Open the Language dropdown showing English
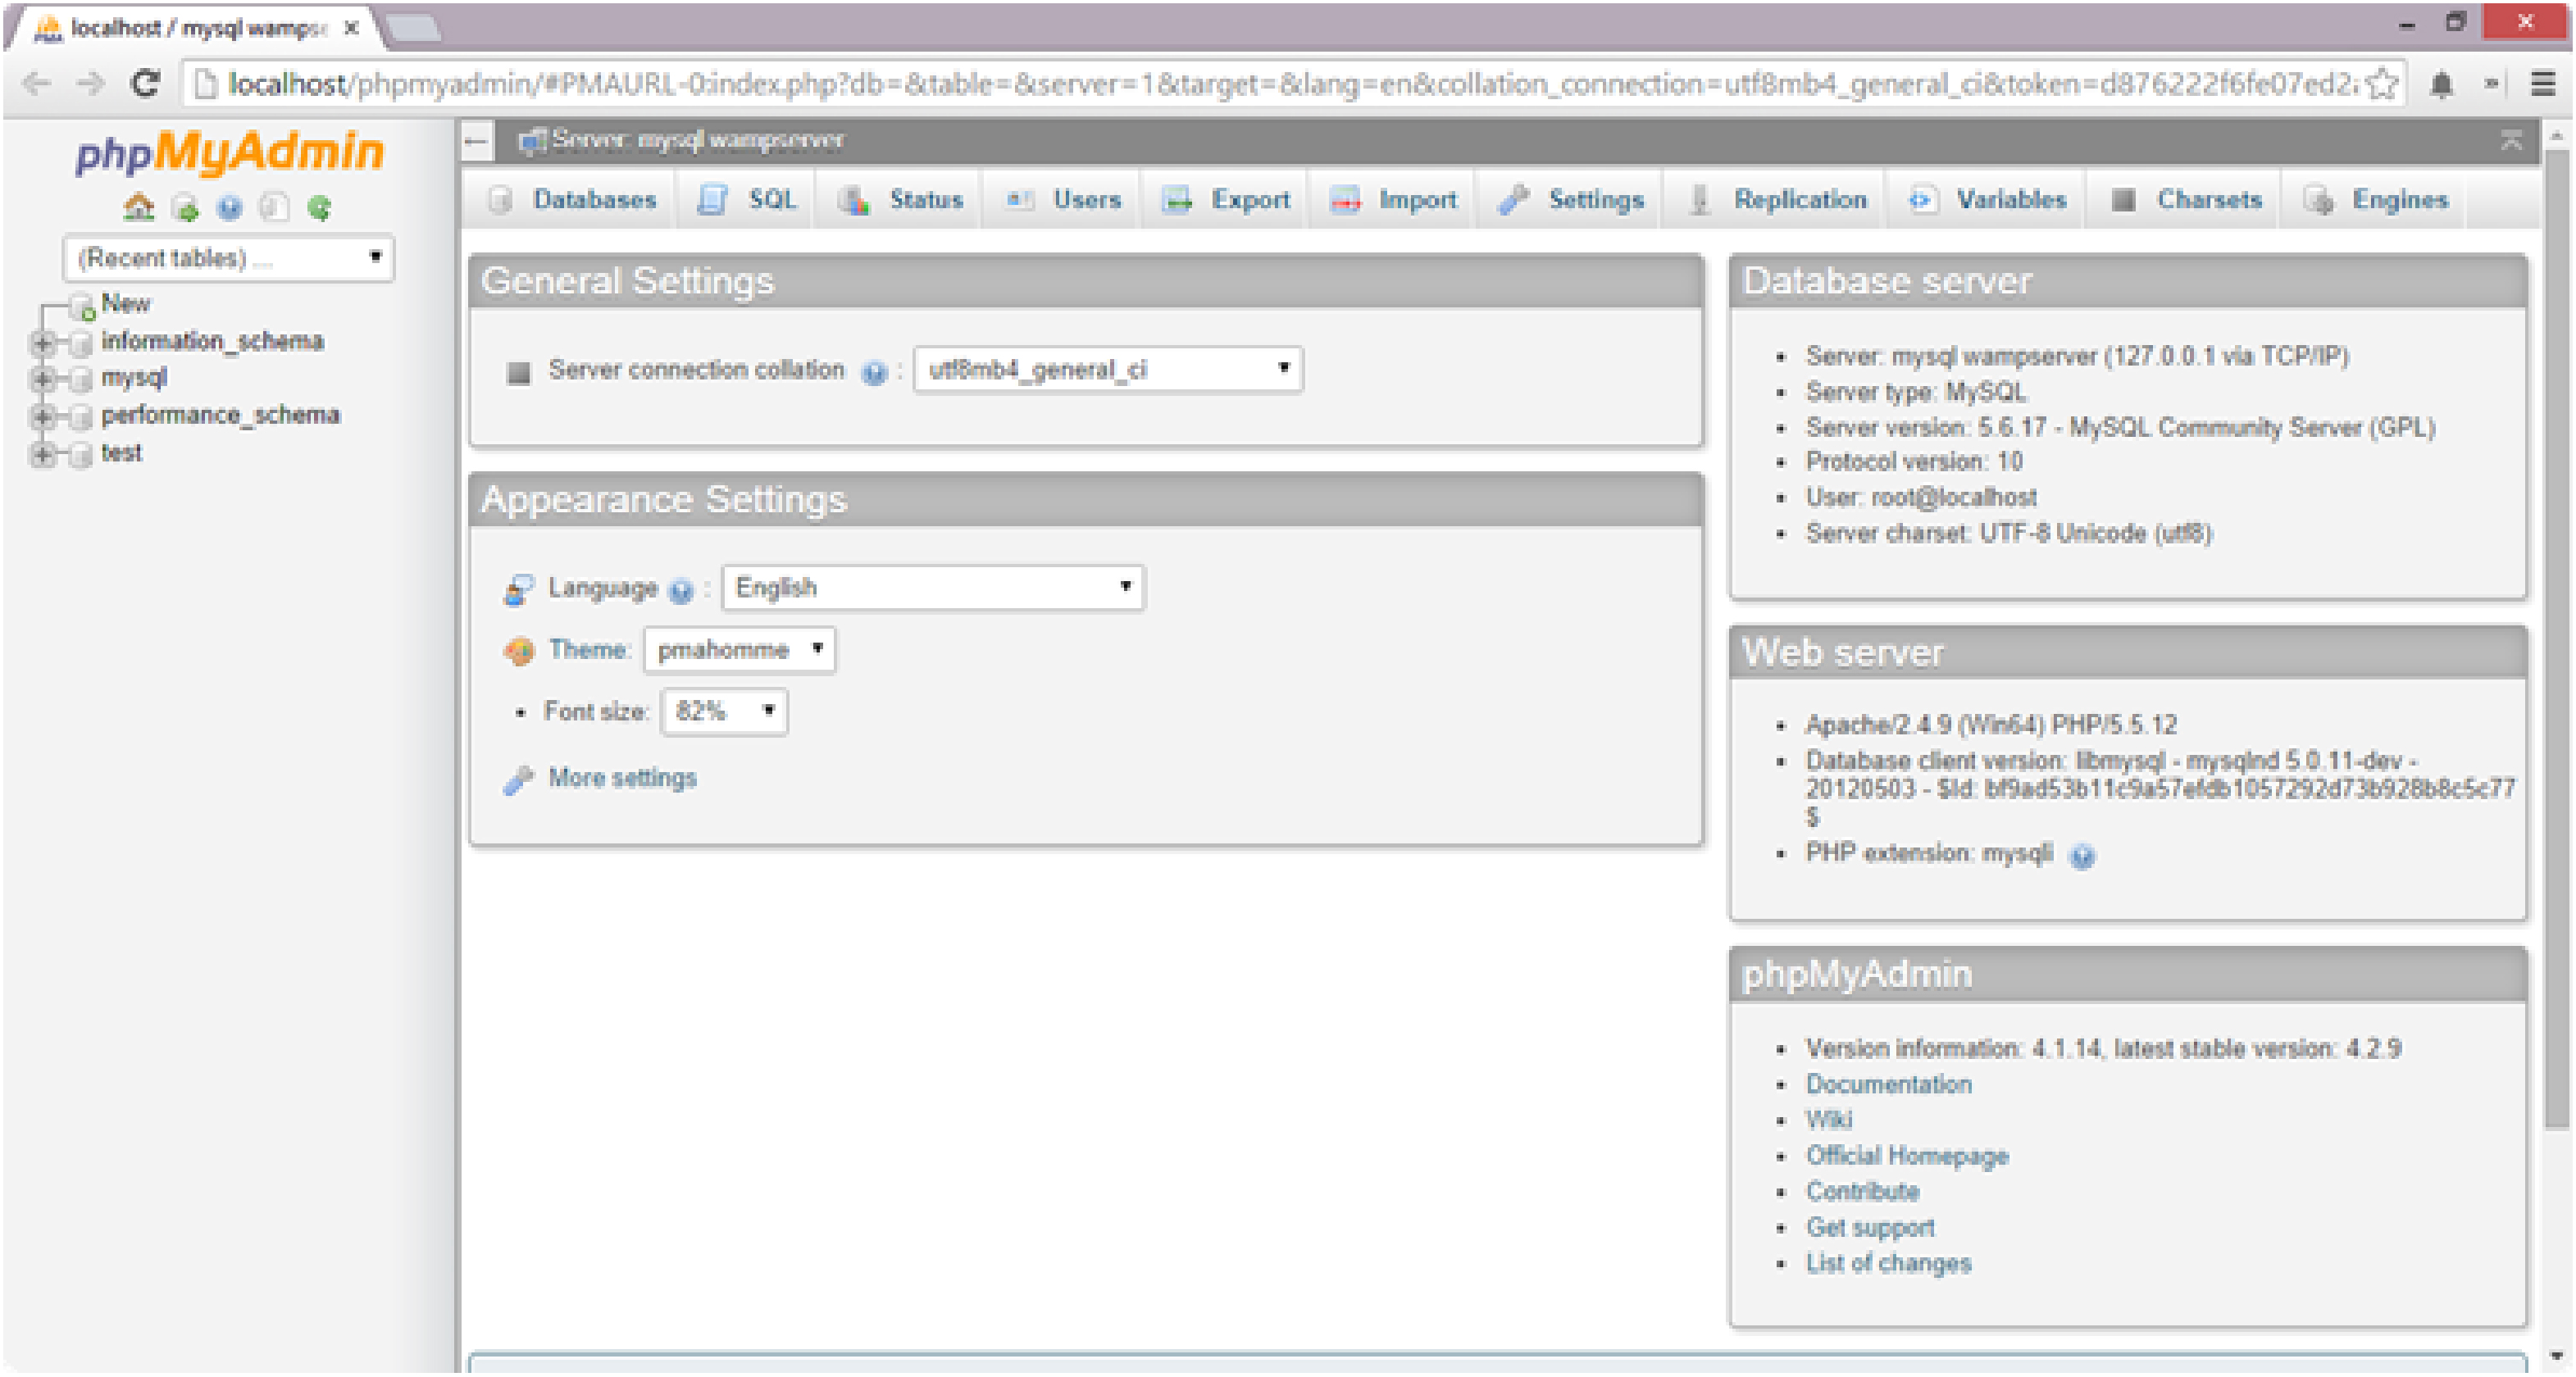Viewport: 2576px width, 1377px height. point(933,588)
